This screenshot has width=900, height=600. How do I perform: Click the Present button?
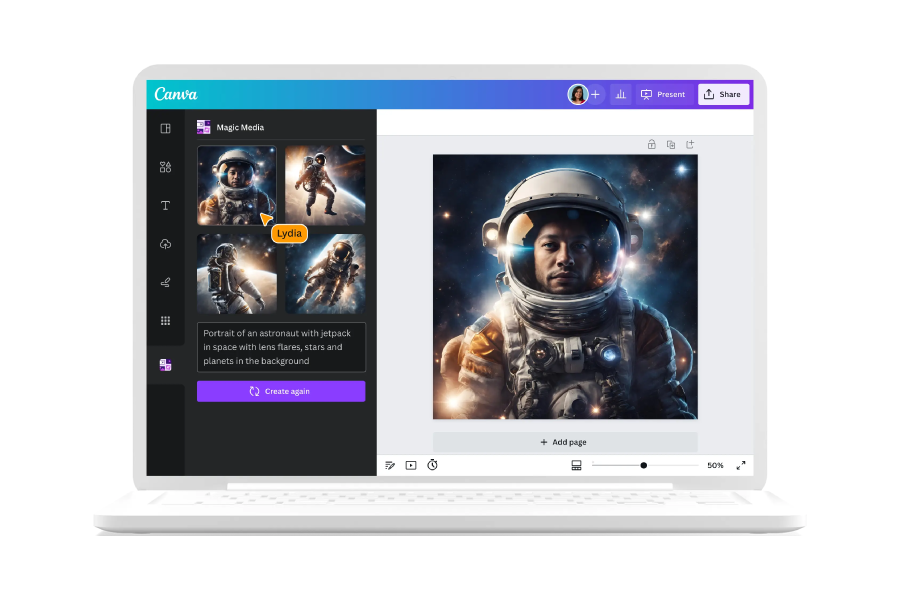pyautogui.click(x=663, y=94)
